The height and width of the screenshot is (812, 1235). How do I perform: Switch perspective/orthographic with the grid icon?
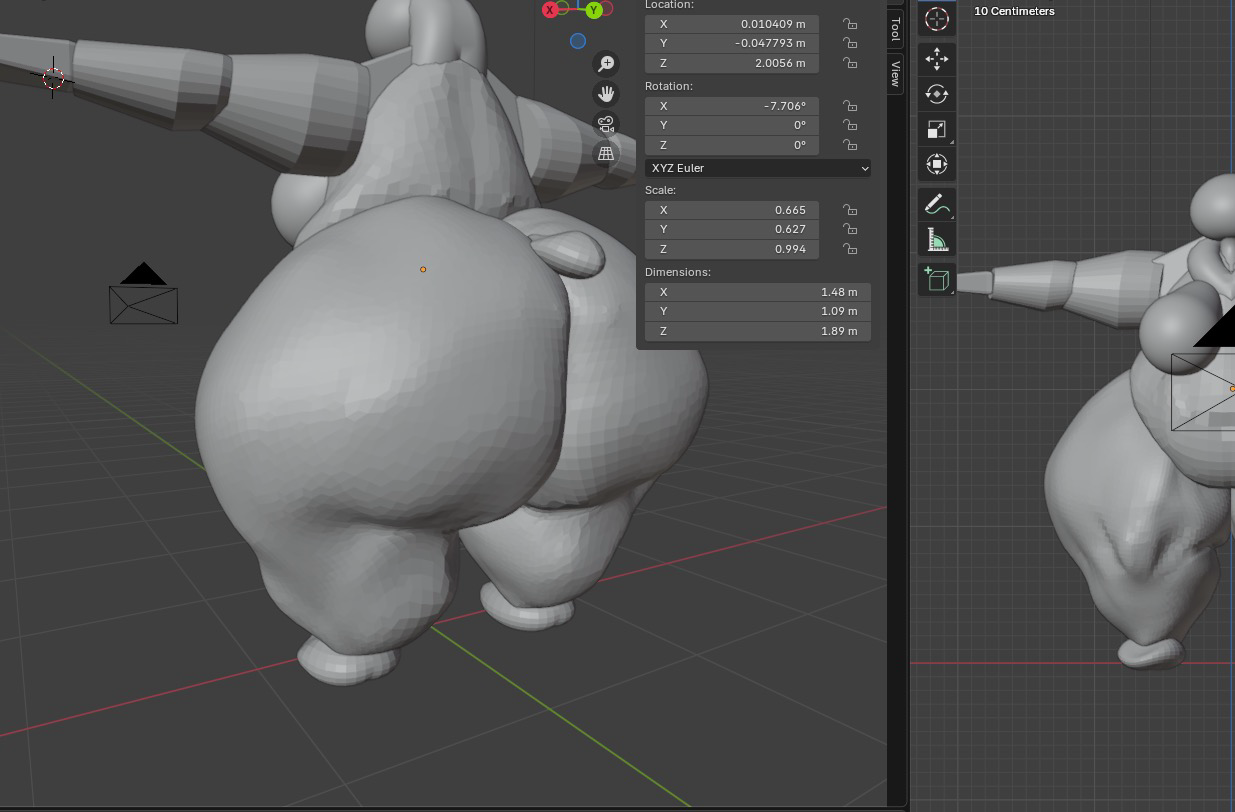[606, 153]
